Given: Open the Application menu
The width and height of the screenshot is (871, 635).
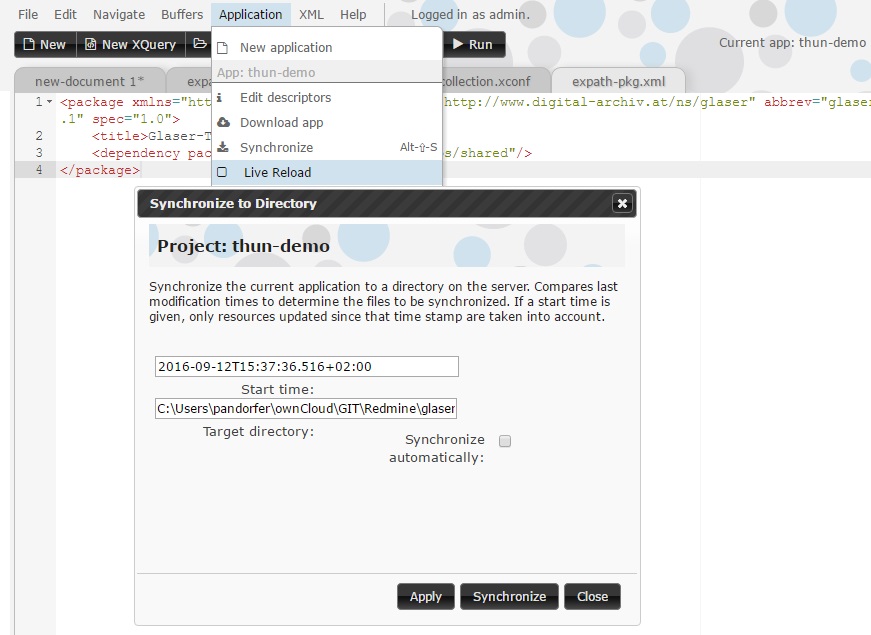Looking at the screenshot, I should pyautogui.click(x=251, y=14).
